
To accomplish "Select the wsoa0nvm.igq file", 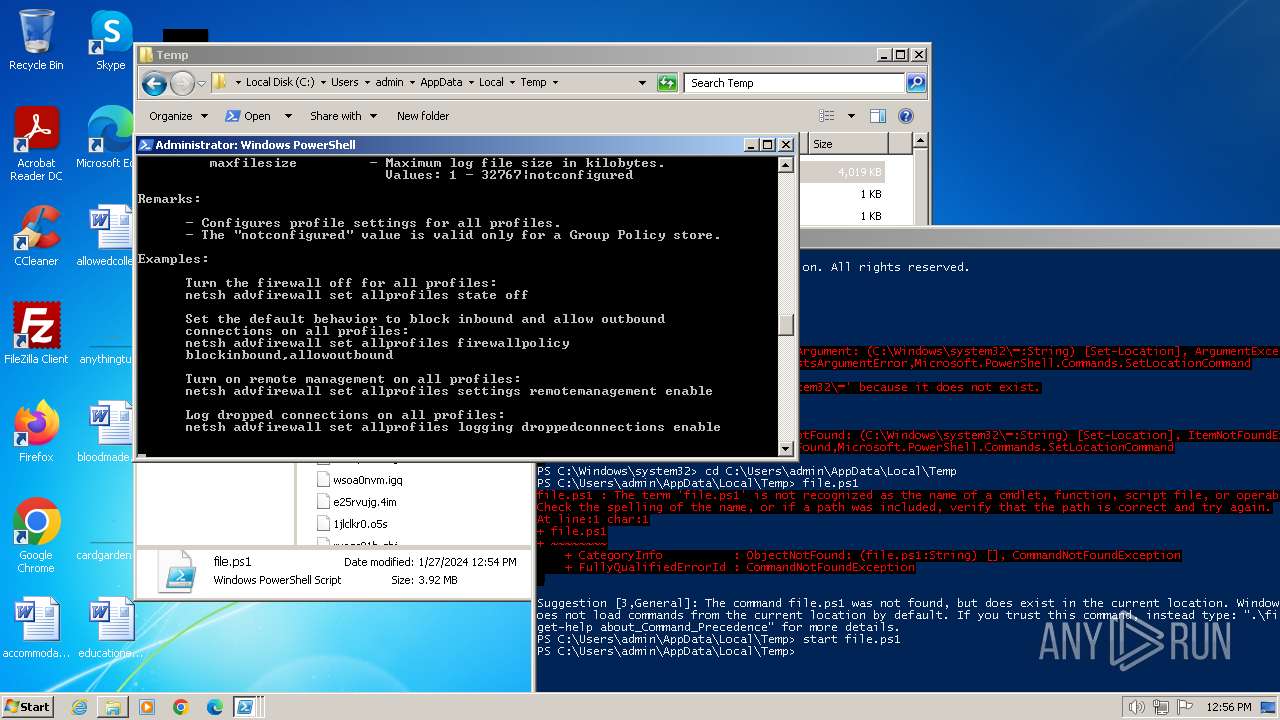I will (359, 480).
